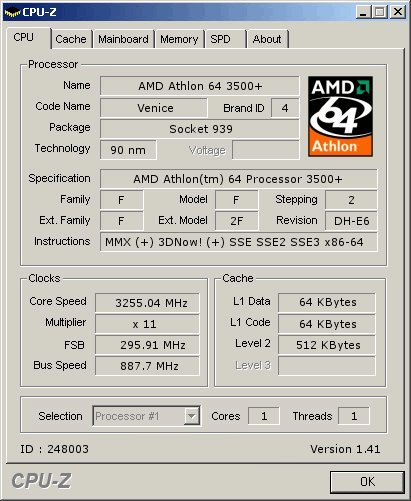Open the About tab
411x501 pixels.
click(x=267, y=39)
